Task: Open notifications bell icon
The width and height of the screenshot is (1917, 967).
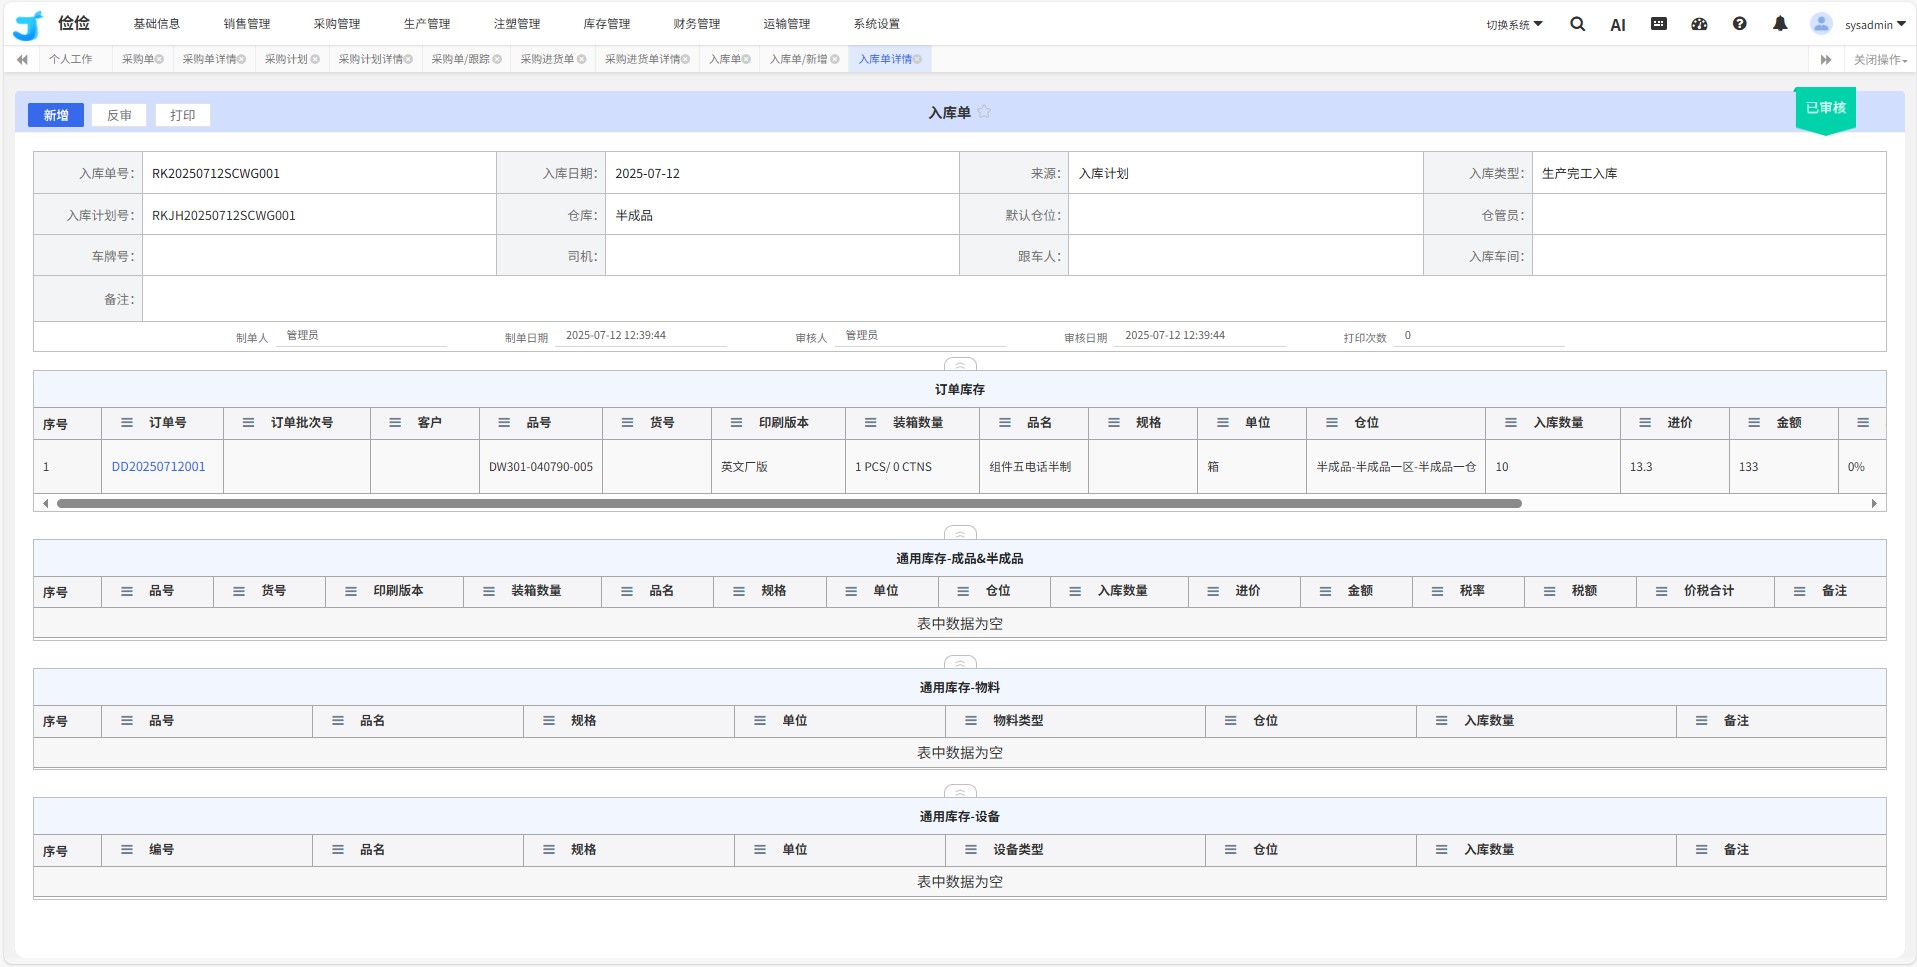Action: point(1780,24)
